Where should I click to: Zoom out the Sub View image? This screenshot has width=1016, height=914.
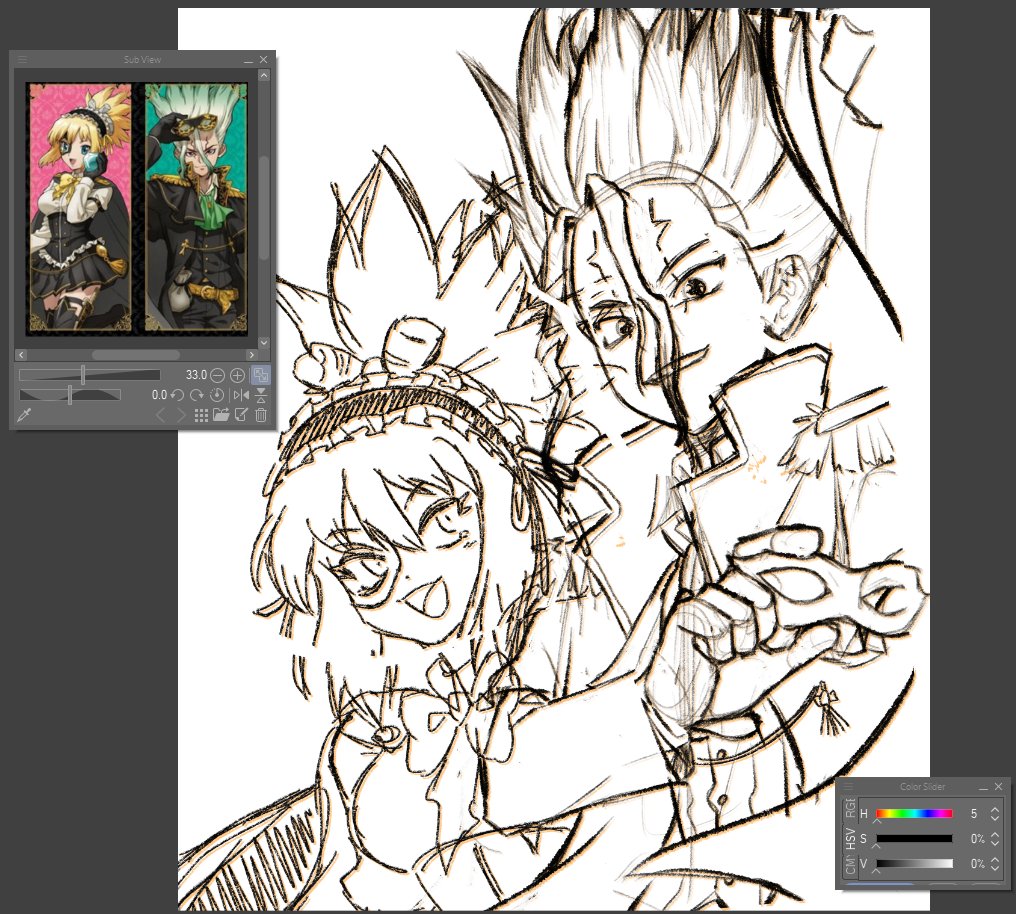tap(218, 375)
